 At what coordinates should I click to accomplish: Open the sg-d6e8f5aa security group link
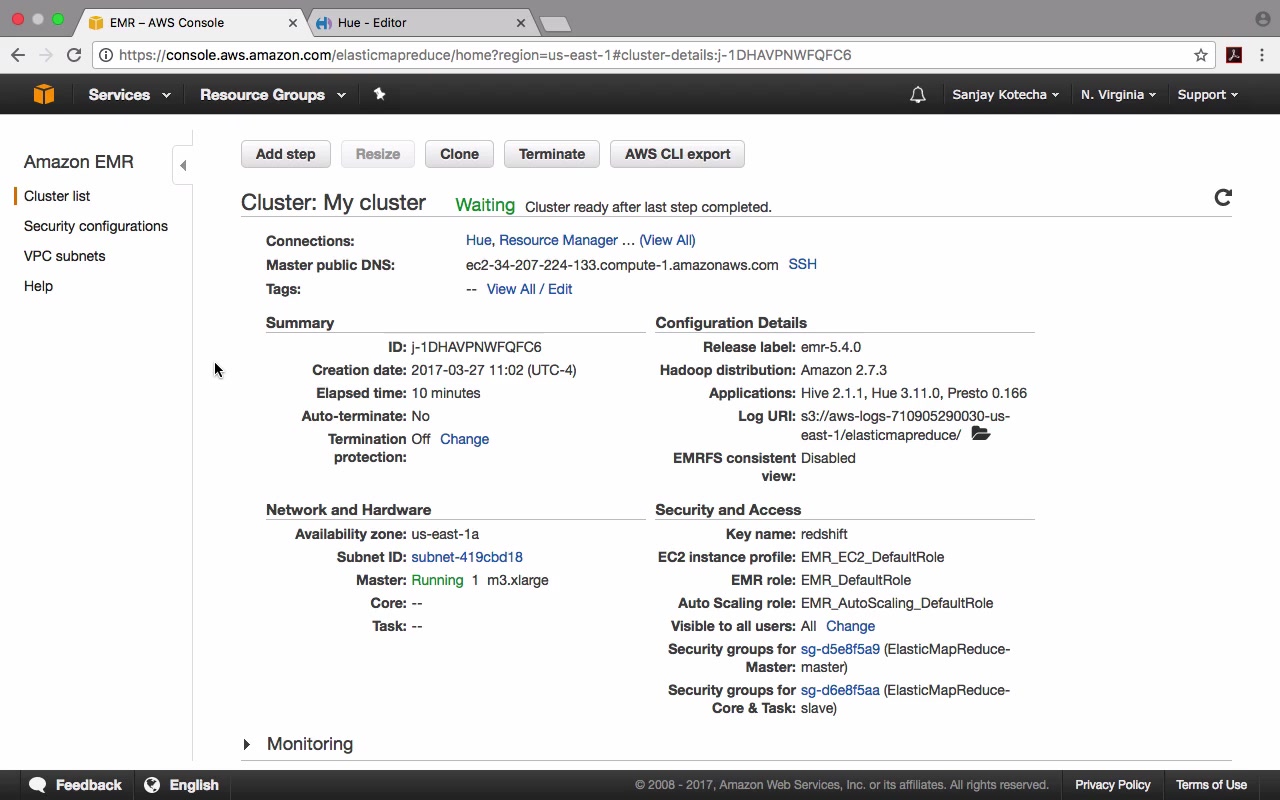(840, 690)
